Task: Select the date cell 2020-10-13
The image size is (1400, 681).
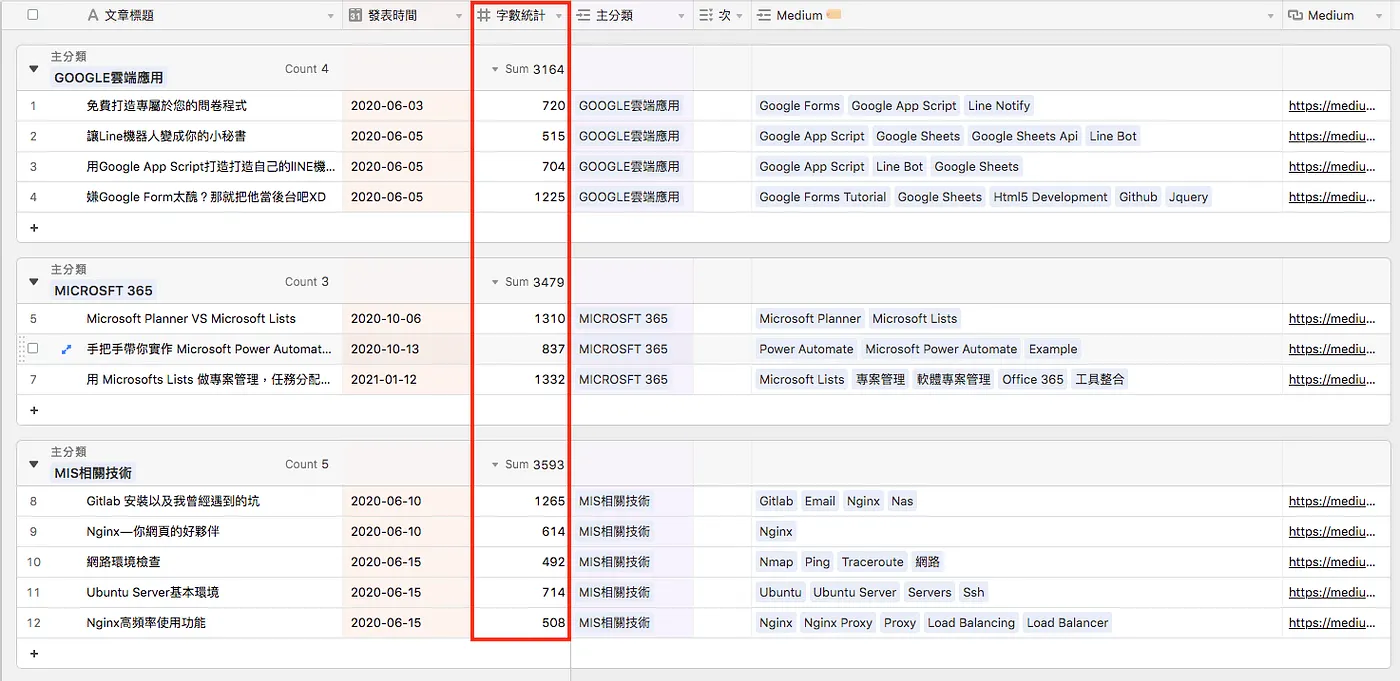Action: tap(407, 349)
